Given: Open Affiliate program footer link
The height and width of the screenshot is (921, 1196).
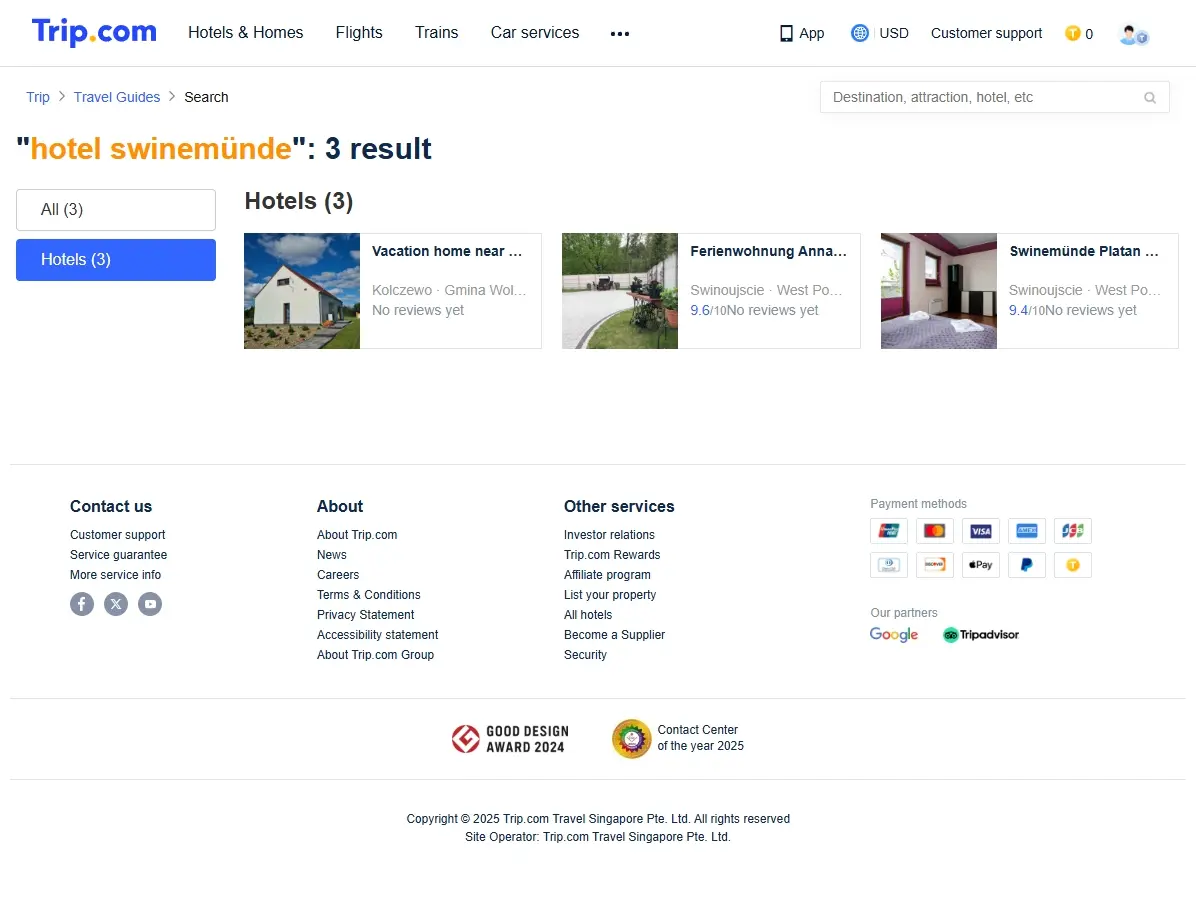Looking at the screenshot, I should pos(607,575).
